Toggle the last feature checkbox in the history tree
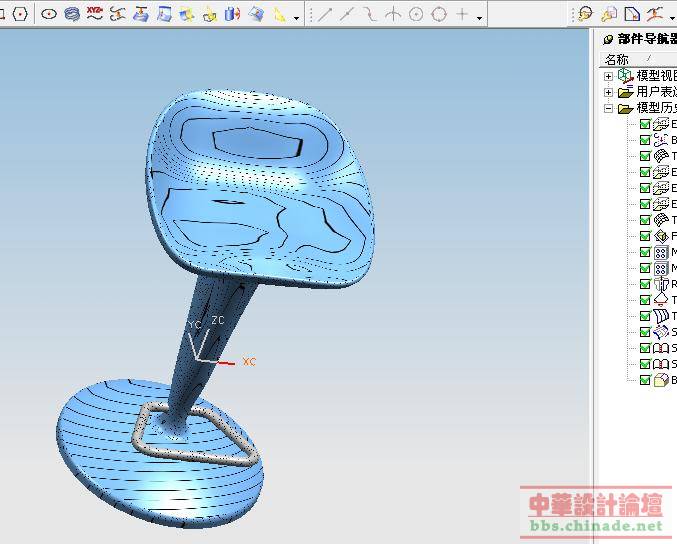This screenshot has width=677, height=544. coord(645,380)
